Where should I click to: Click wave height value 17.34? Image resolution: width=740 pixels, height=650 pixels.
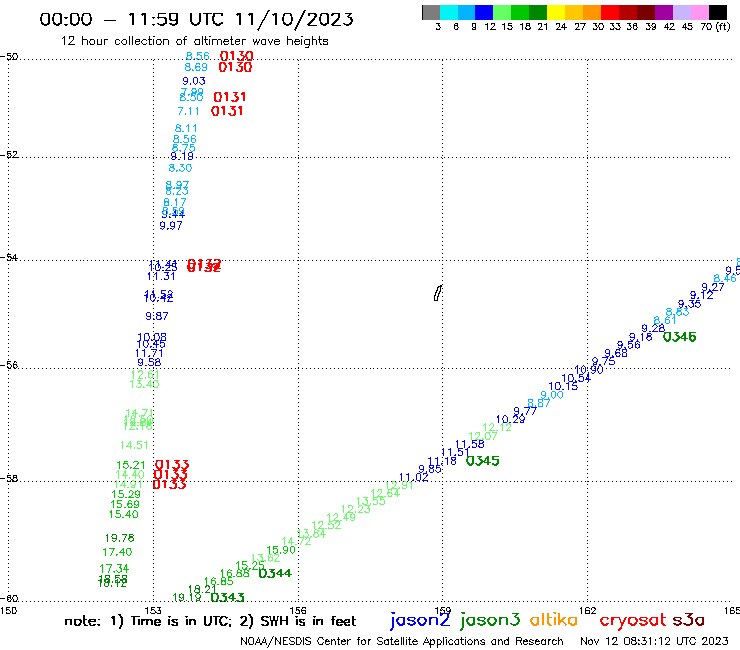(x=114, y=568)
